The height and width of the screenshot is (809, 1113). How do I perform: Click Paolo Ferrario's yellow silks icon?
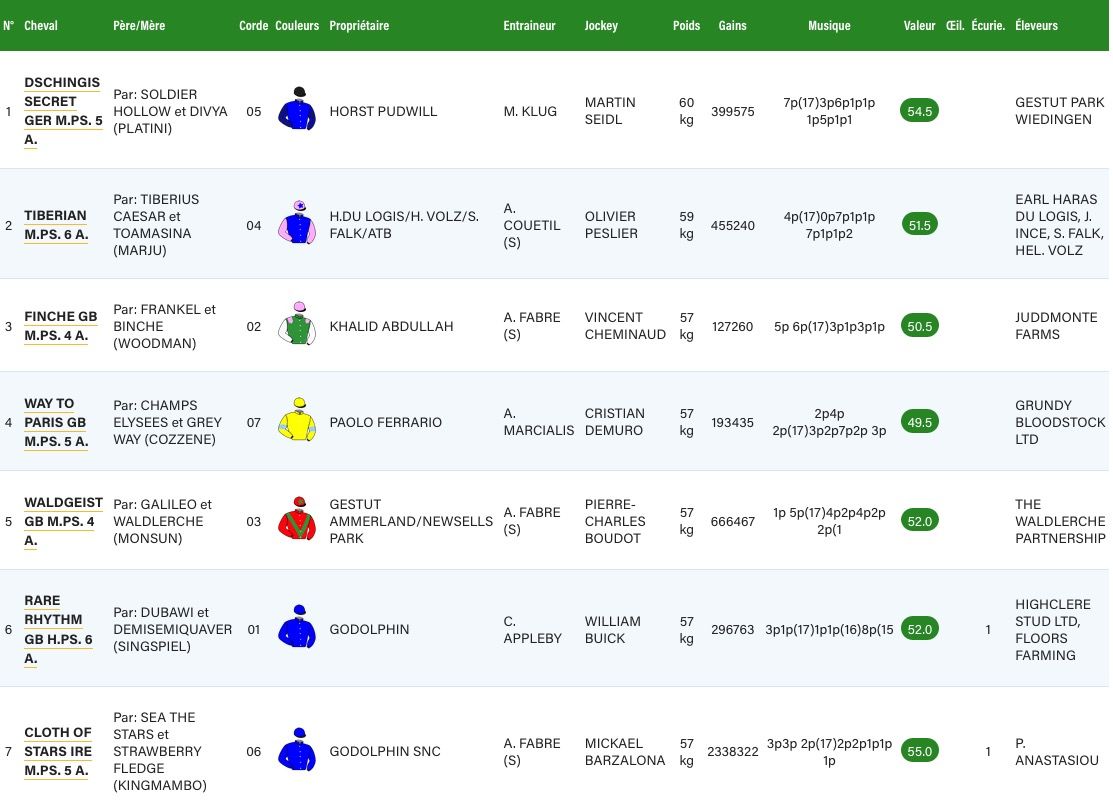[x=297, y=419]
